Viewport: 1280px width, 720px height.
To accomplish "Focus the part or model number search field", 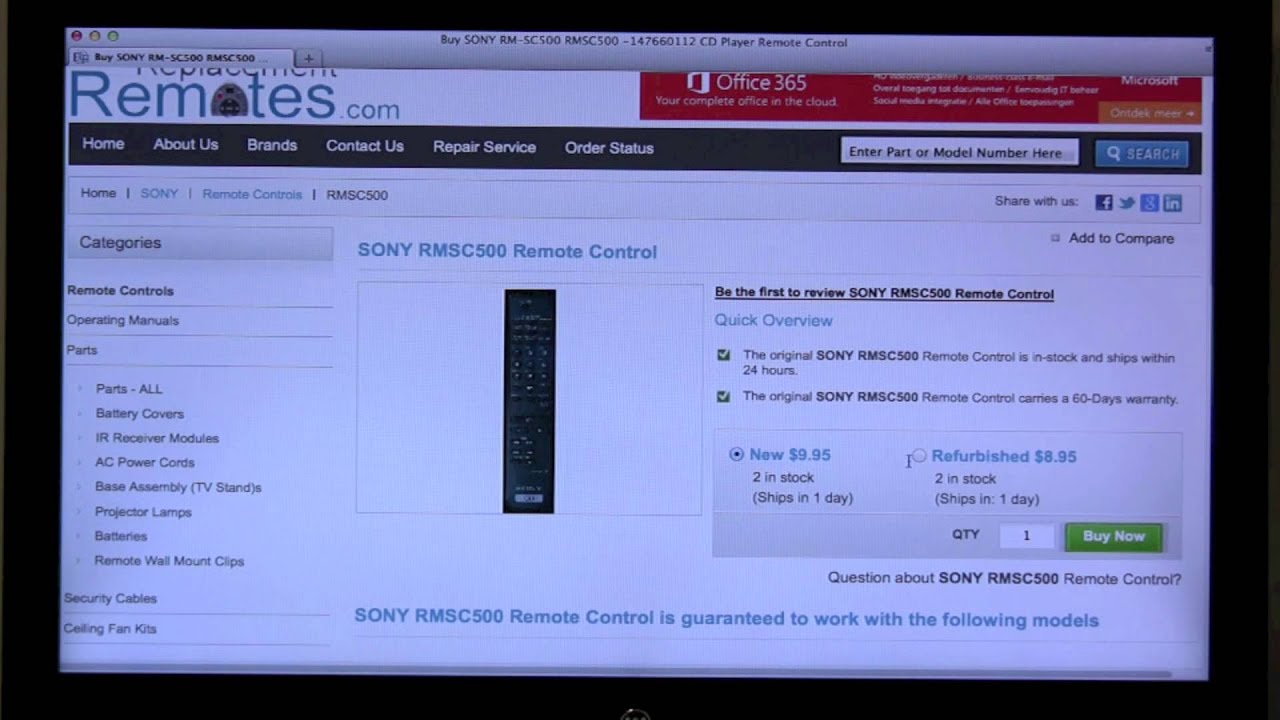I will [959, 153].
